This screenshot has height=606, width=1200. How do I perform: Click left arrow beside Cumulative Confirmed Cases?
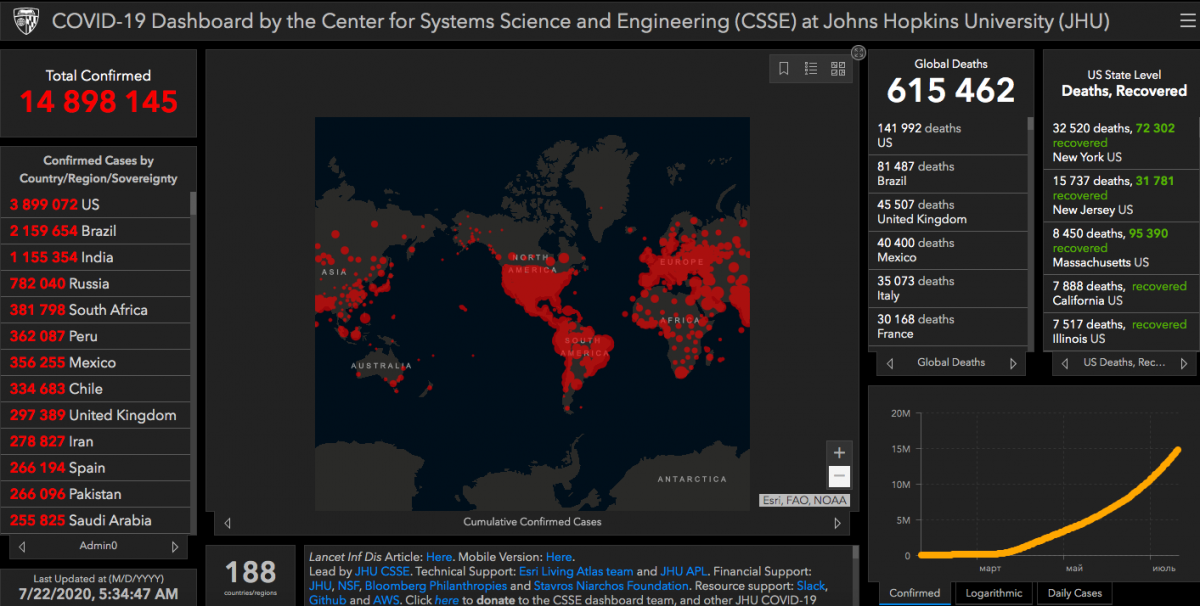(x=227, y=522)
